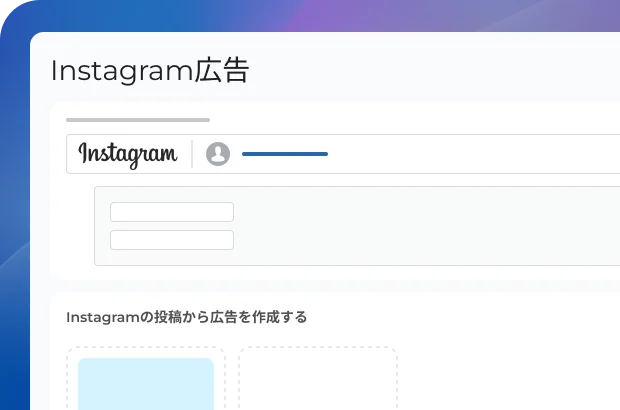Click the Instagramの投稿から広告を作成する heading
The width and height of the screenshot is (620, 410).
tap(186, 317)
